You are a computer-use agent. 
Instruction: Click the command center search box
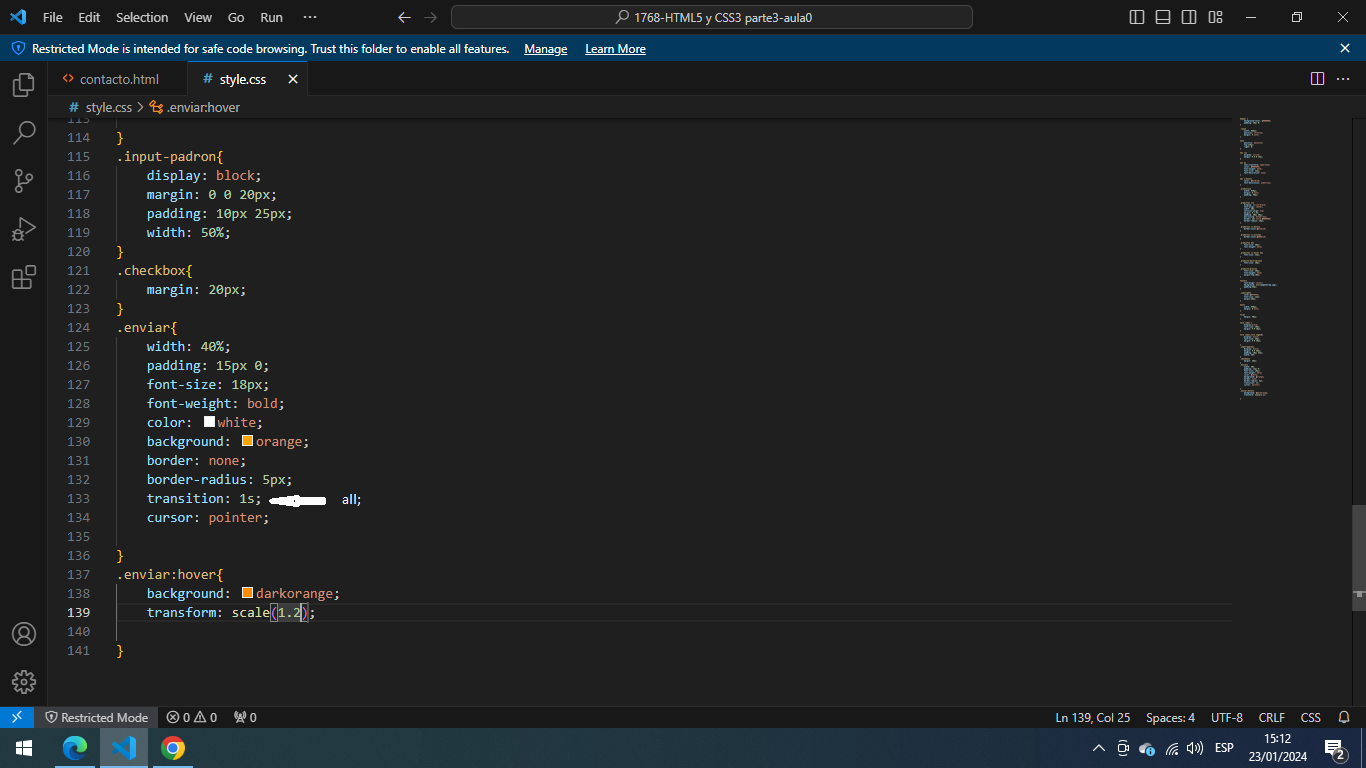click(712, 17)
